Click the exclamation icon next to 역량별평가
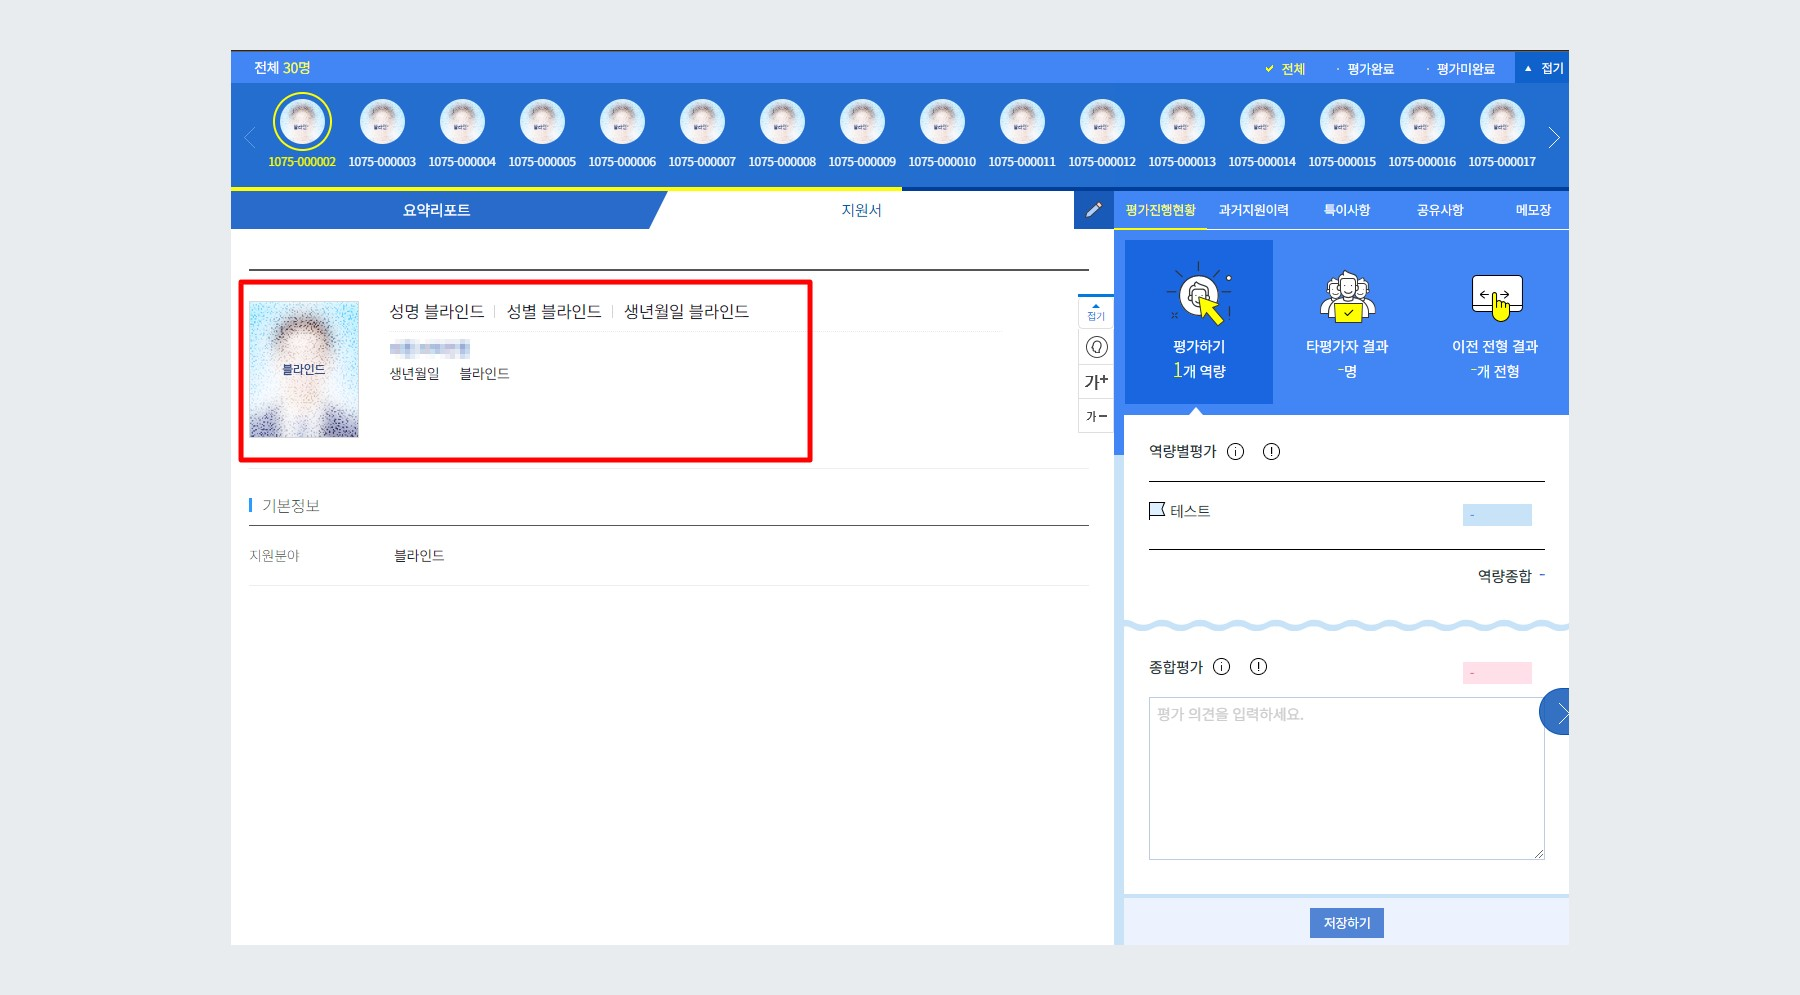 pyautogui.click(x=1271, y=452)
